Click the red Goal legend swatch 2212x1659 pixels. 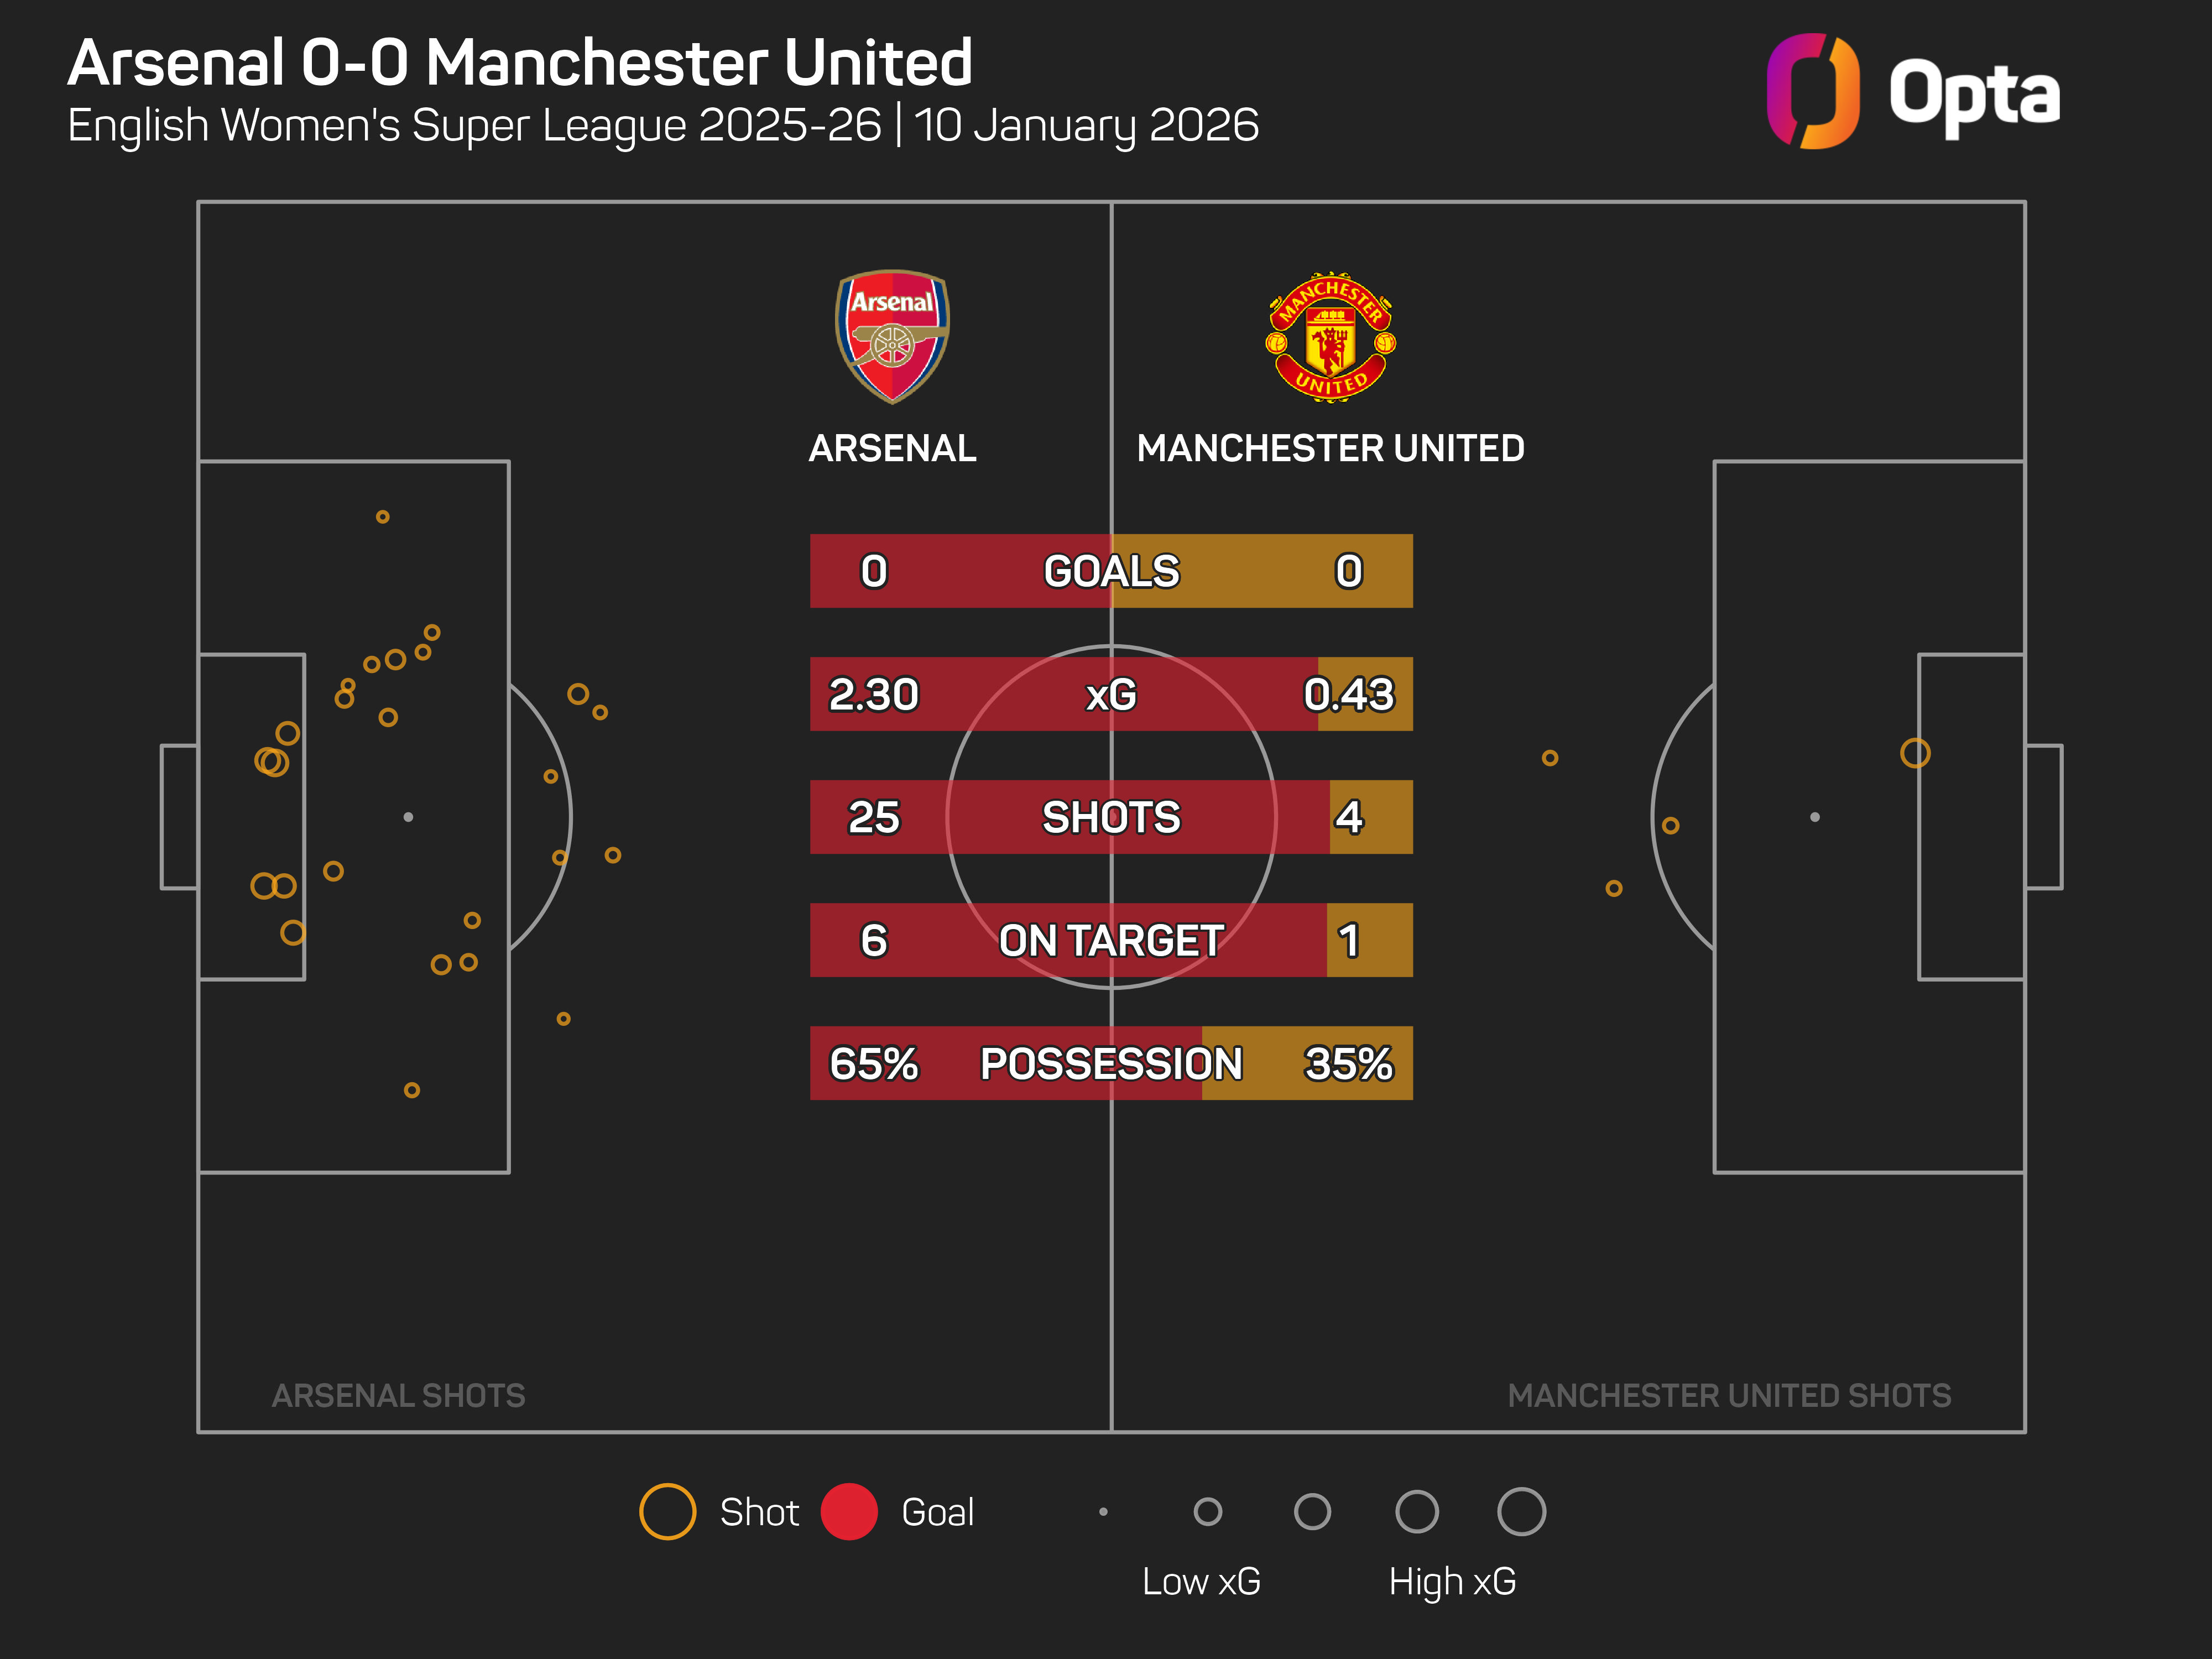pos(849,1511)
